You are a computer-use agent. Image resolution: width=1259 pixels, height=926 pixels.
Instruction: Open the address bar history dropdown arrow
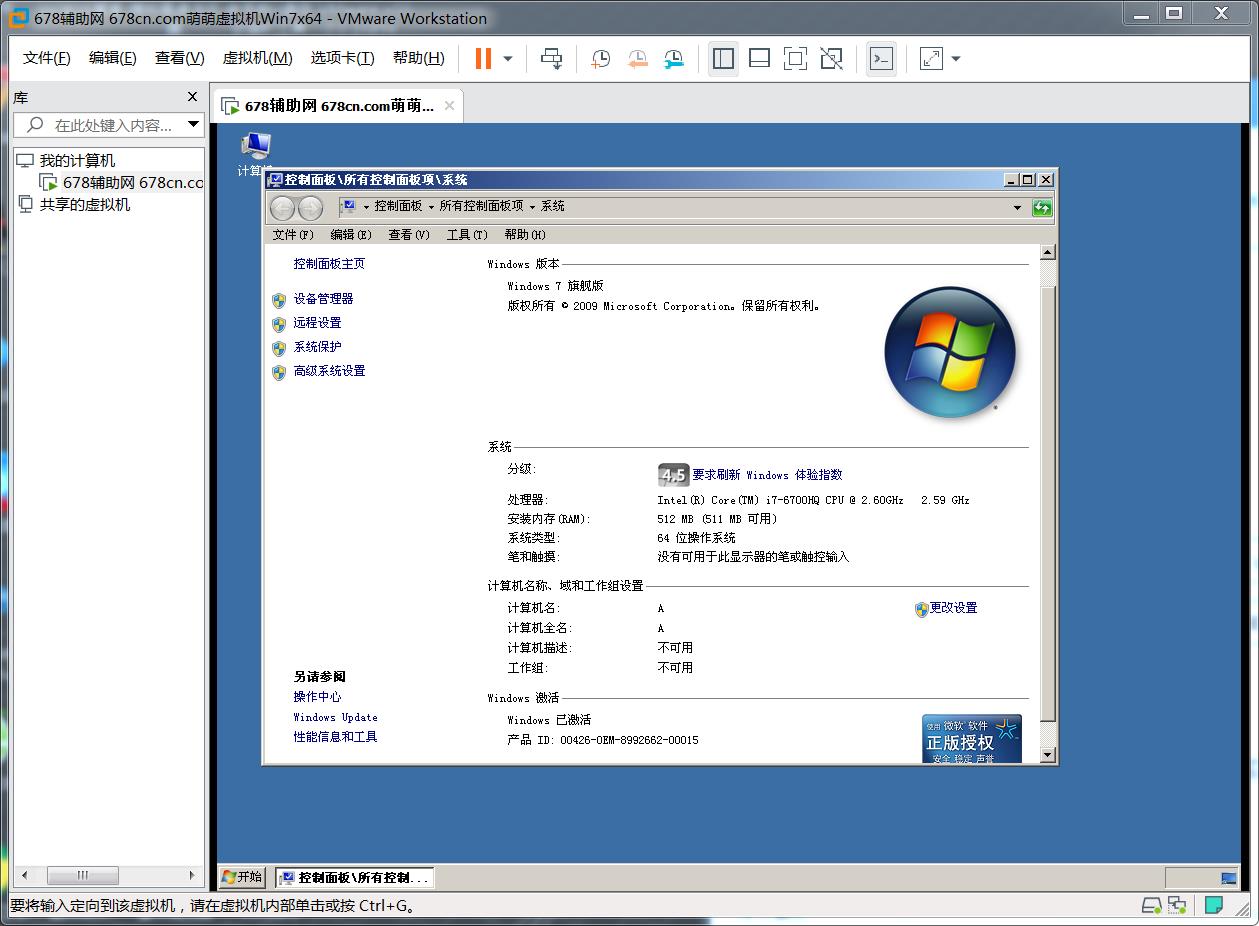pyautogui.click(x=1017, y=207)
